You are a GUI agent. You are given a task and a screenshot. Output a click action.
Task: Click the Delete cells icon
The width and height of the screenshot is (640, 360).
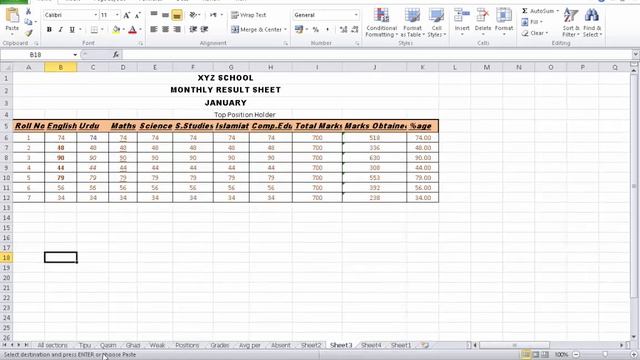click(483, 16)
